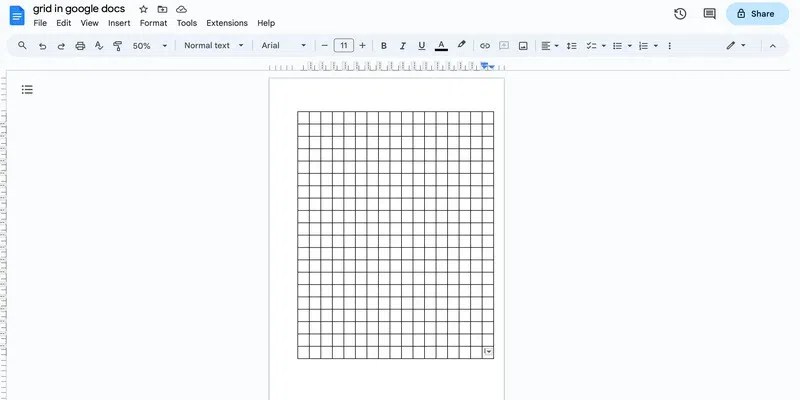Viewport: 800px width, 400px height.
Task: Toggle underline formatting
Action: [421, 46]
